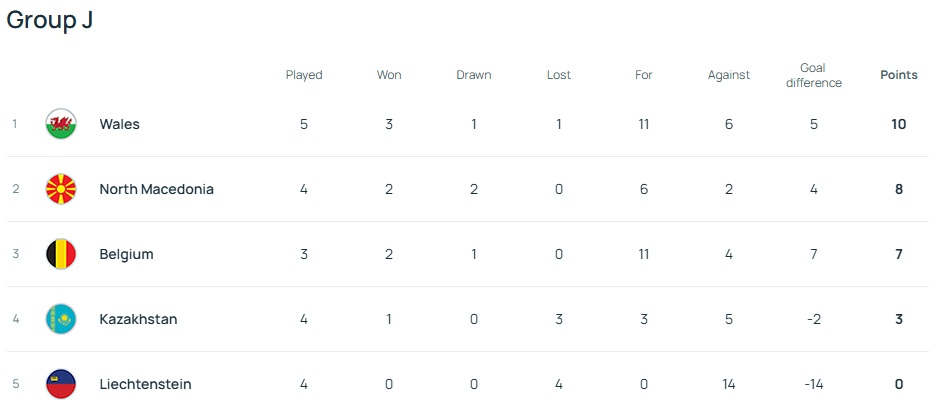The width and height of the screenshot is (929, 412).
Task: Select the Belgium team name
Action: [x=126, y=254]
